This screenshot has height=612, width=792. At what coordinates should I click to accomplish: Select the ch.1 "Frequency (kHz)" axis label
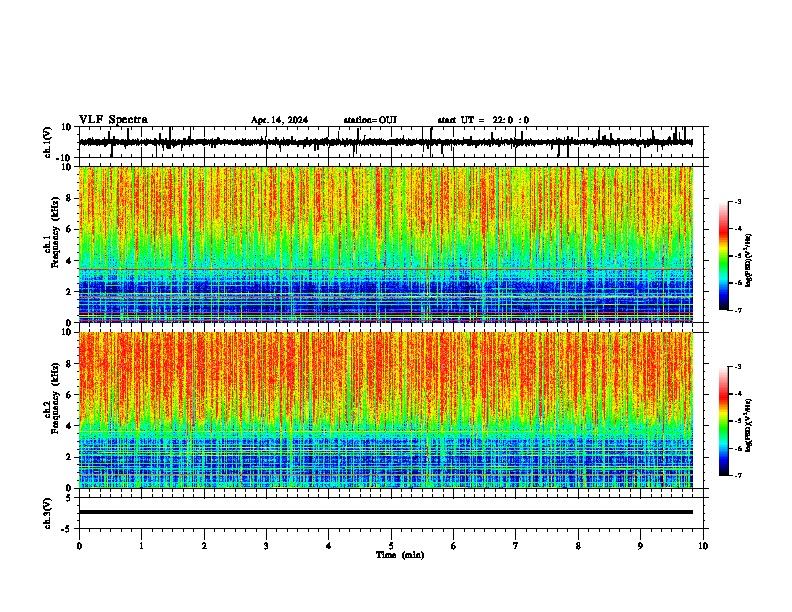(55, 233)
